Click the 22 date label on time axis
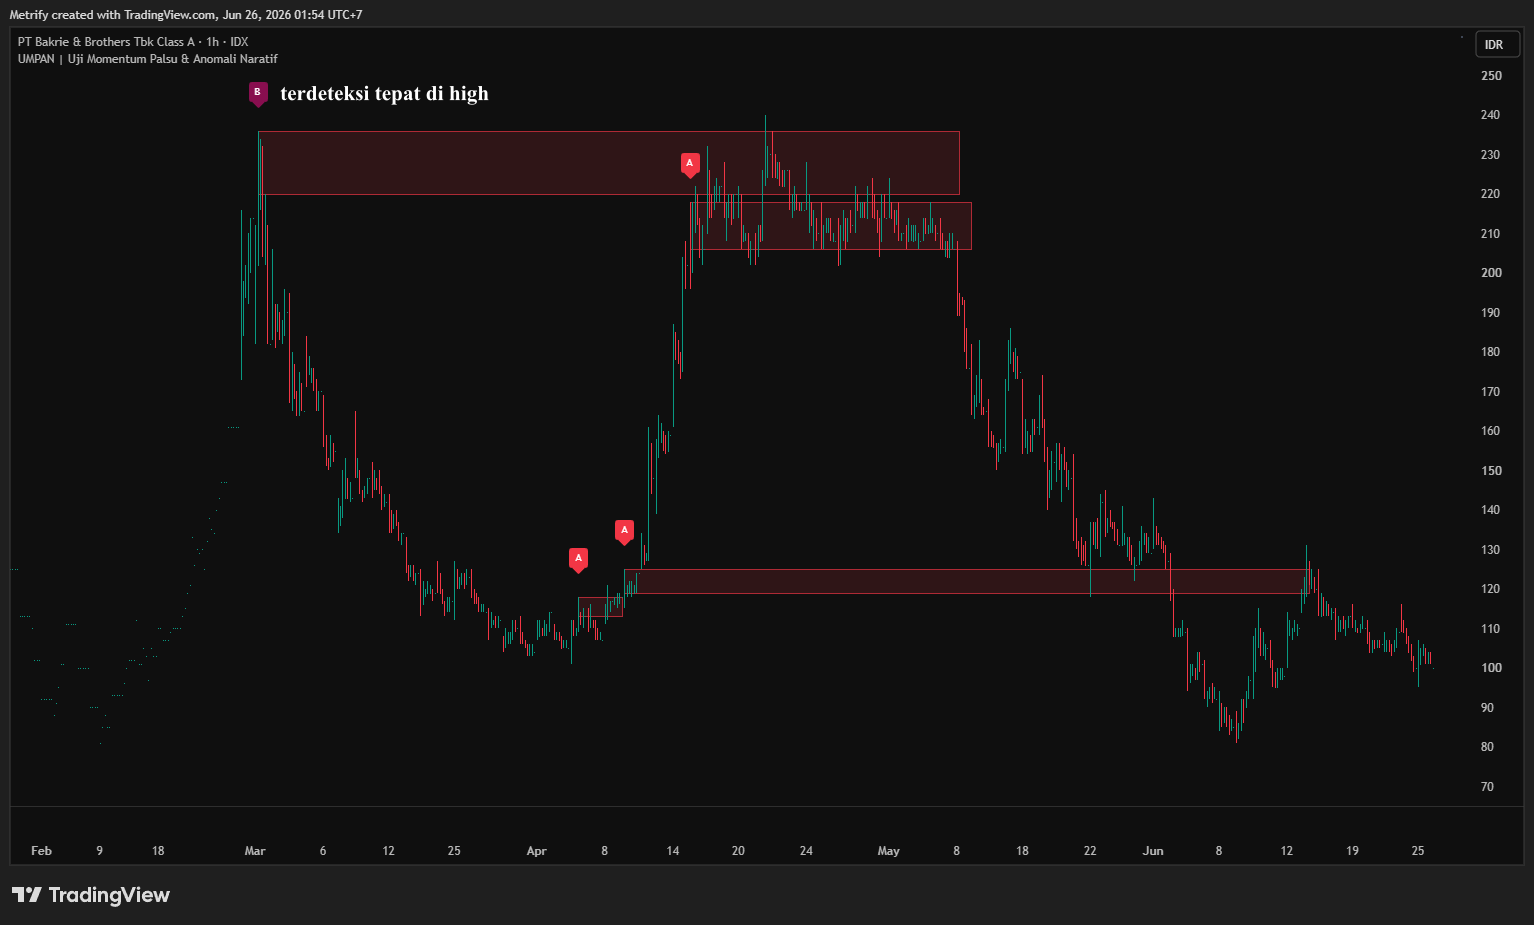Screen dimensions: 1534x925 coord(1090,851)
